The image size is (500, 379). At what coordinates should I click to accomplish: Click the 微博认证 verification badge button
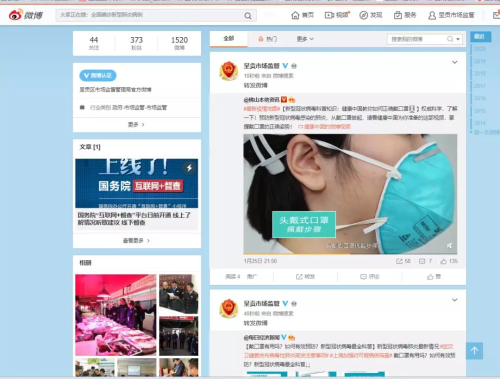pyautogui.click(x=98, y=76)
